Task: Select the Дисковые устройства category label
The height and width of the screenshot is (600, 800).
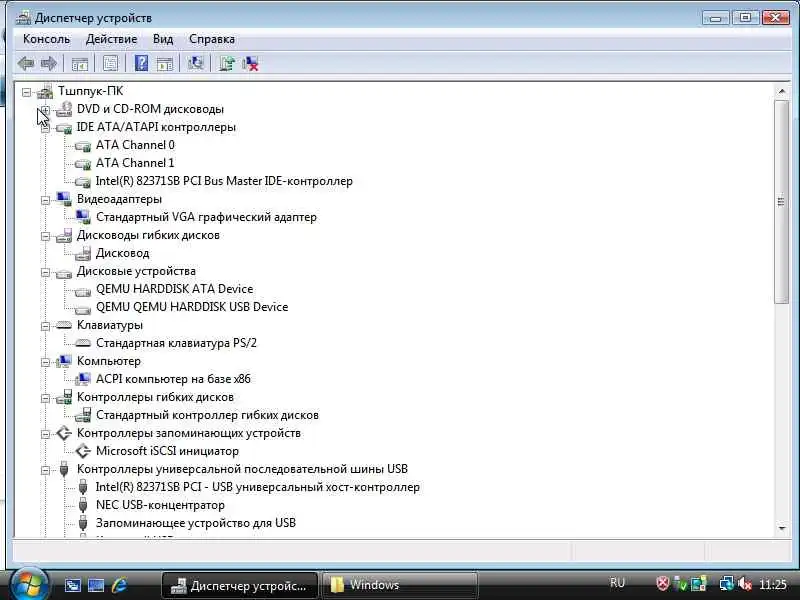Action: (x=136, y=271)
